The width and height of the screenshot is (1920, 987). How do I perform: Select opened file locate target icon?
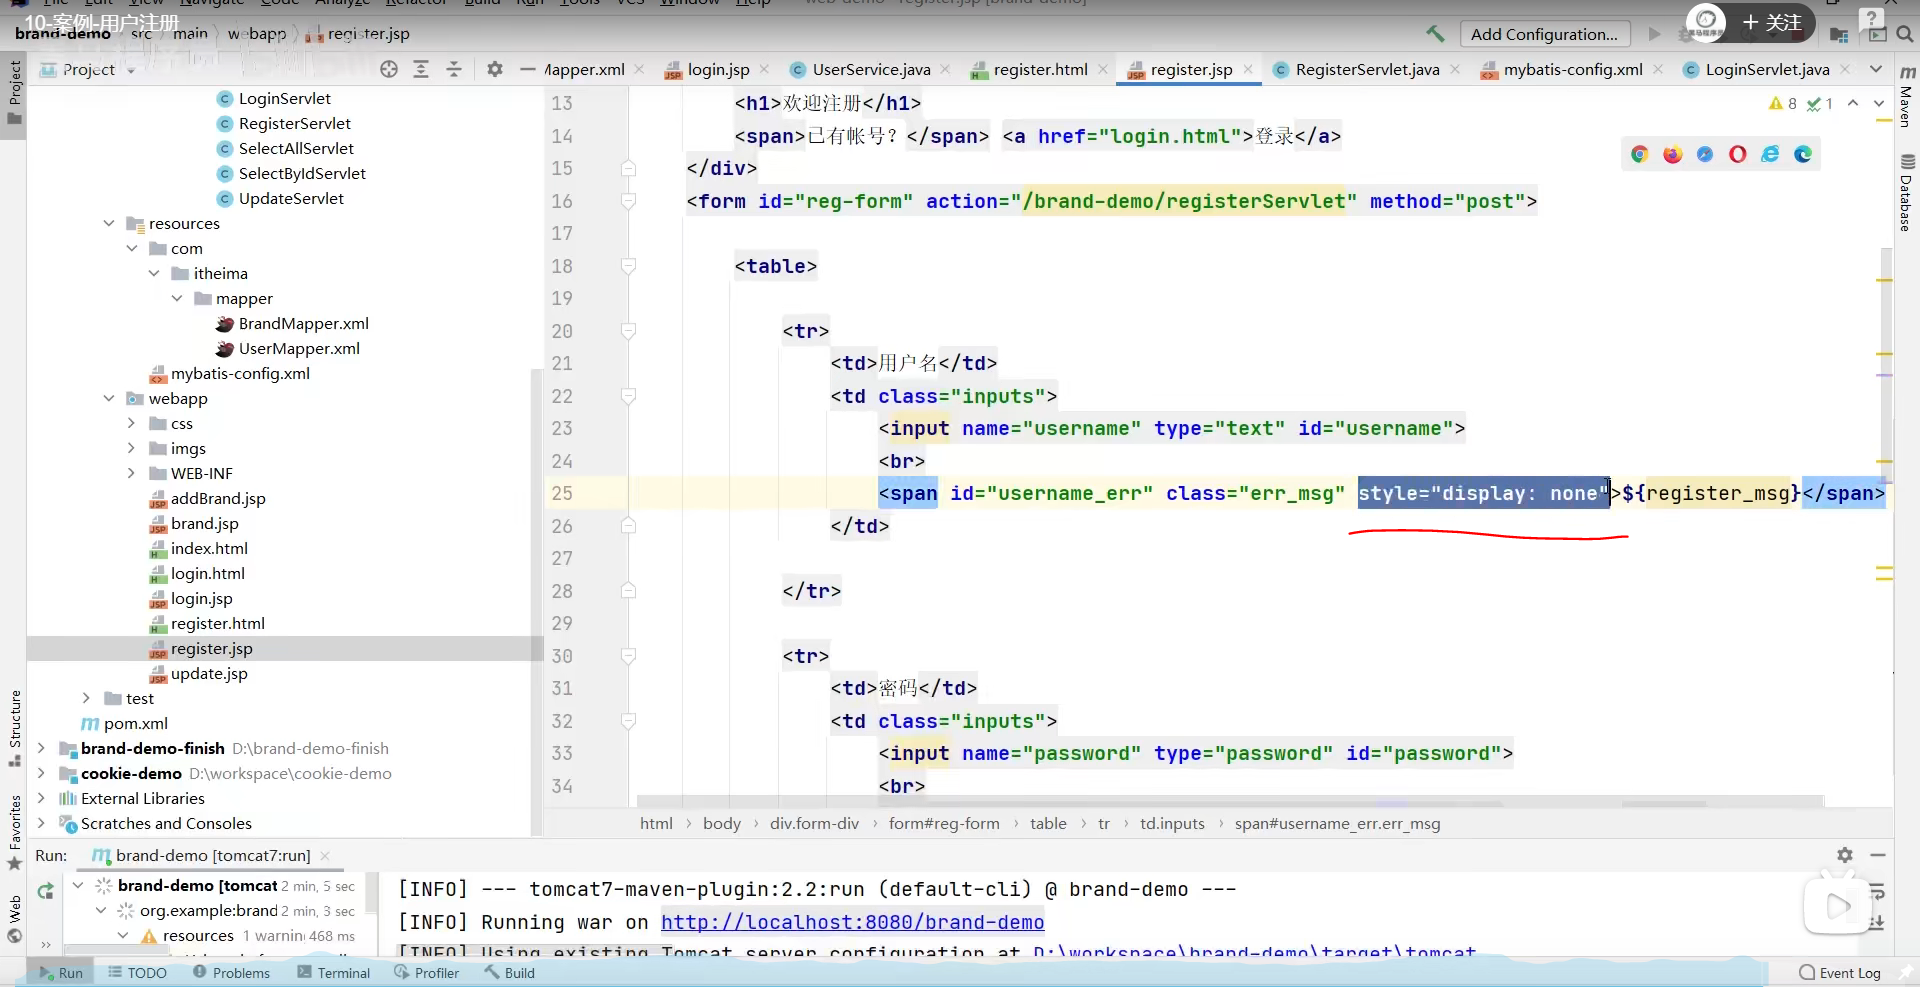[x=389, y=69]
